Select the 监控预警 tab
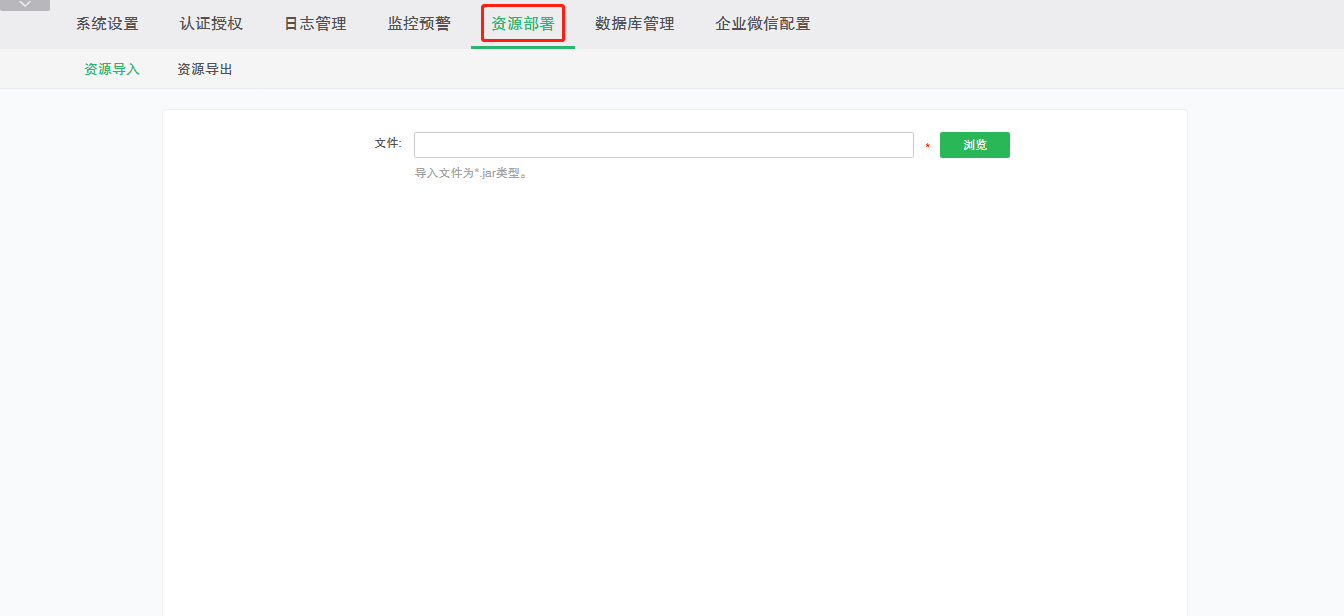The height and width of the screenshot is (616, 1344). (419, 24)
